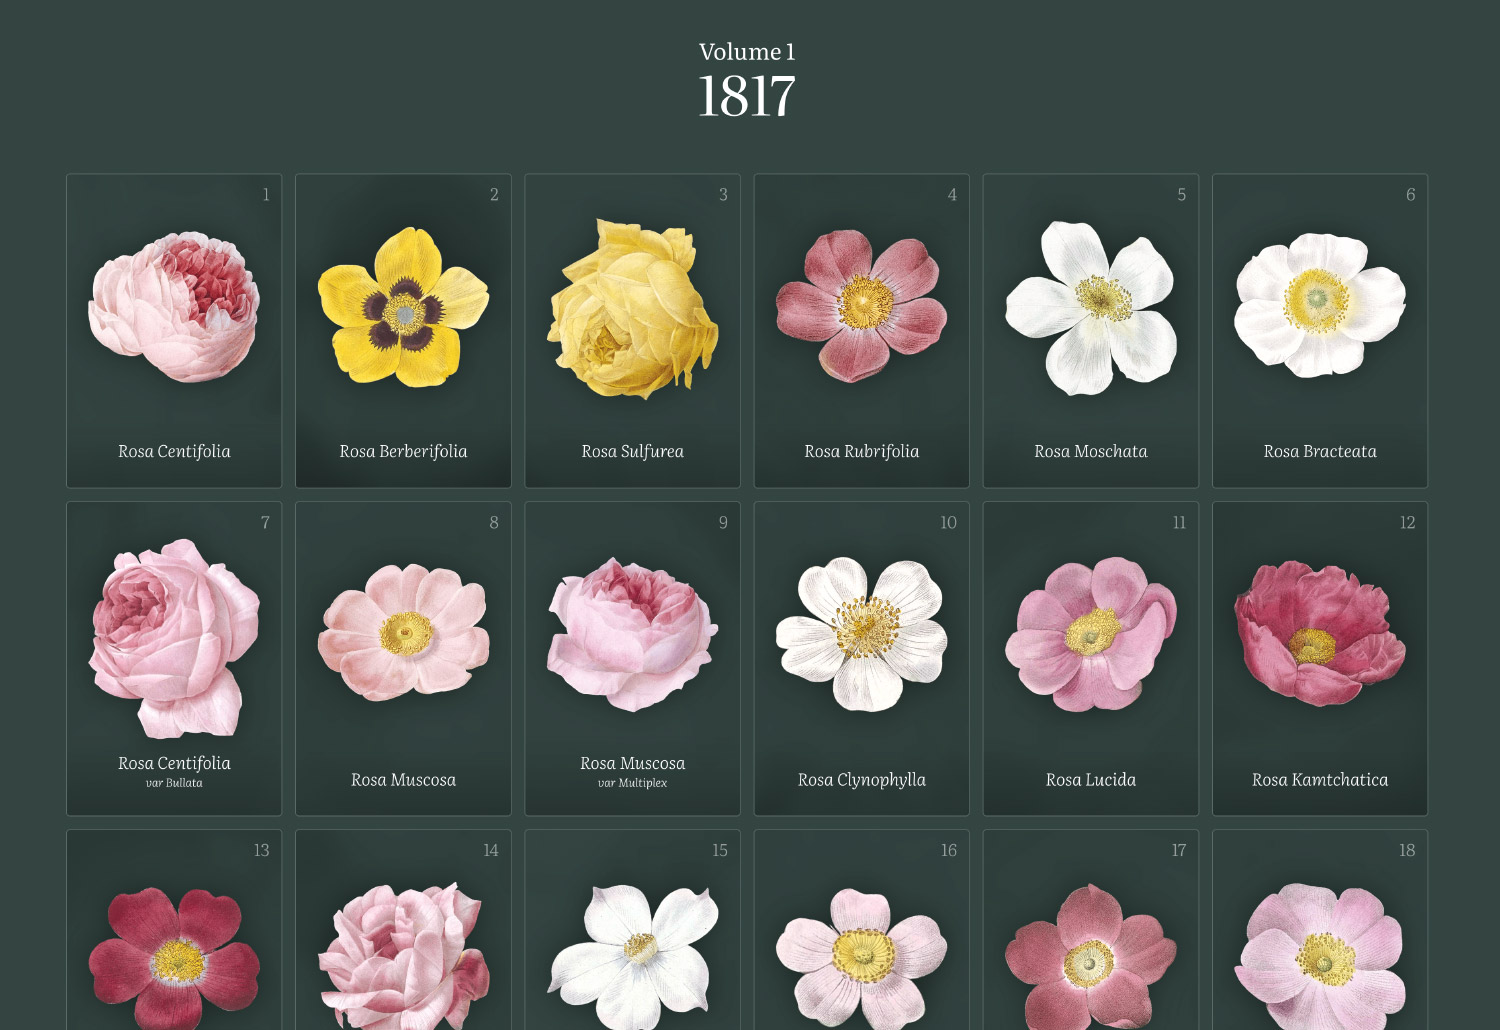This screenshot has height=1030, width=1500.
Task: Click the 'Volume 1' heading text
Action: coord(747,52)
